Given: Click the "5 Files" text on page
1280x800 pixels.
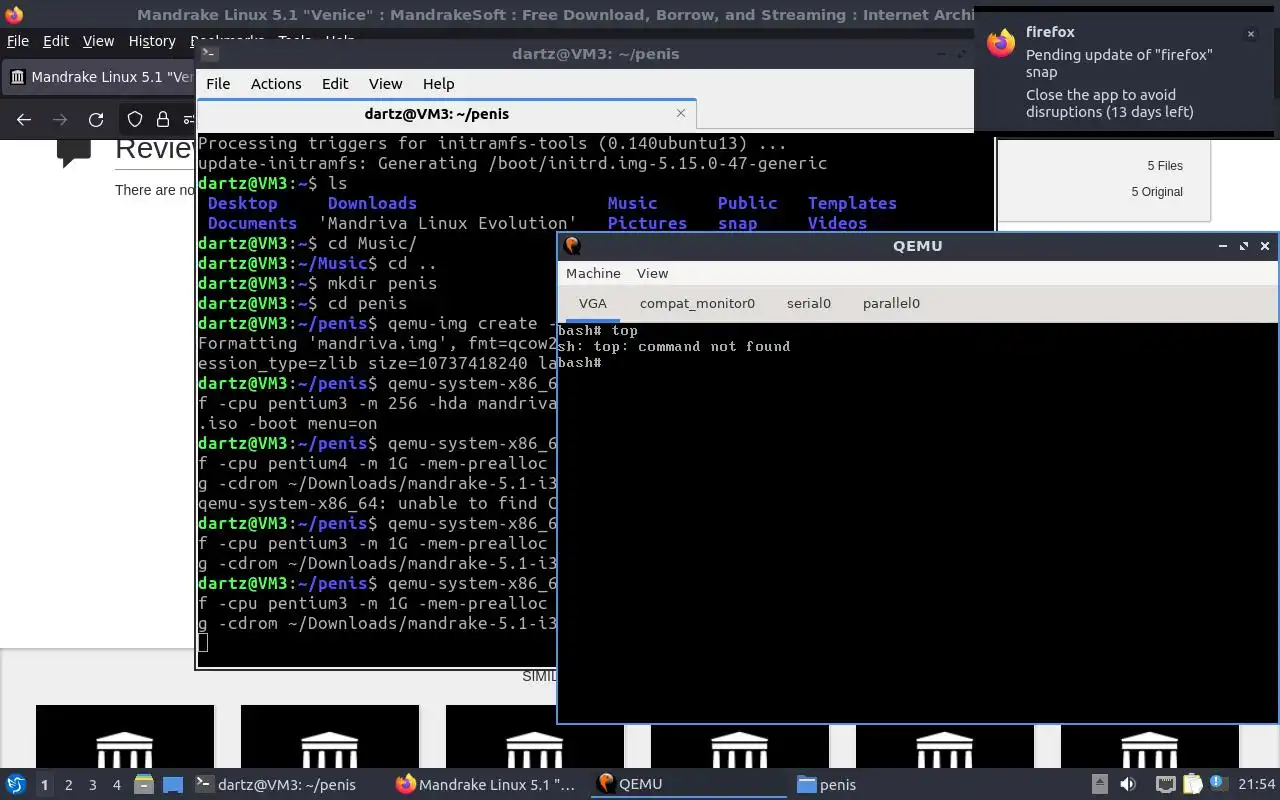Looking at the screenshot, I should 1165,166.
